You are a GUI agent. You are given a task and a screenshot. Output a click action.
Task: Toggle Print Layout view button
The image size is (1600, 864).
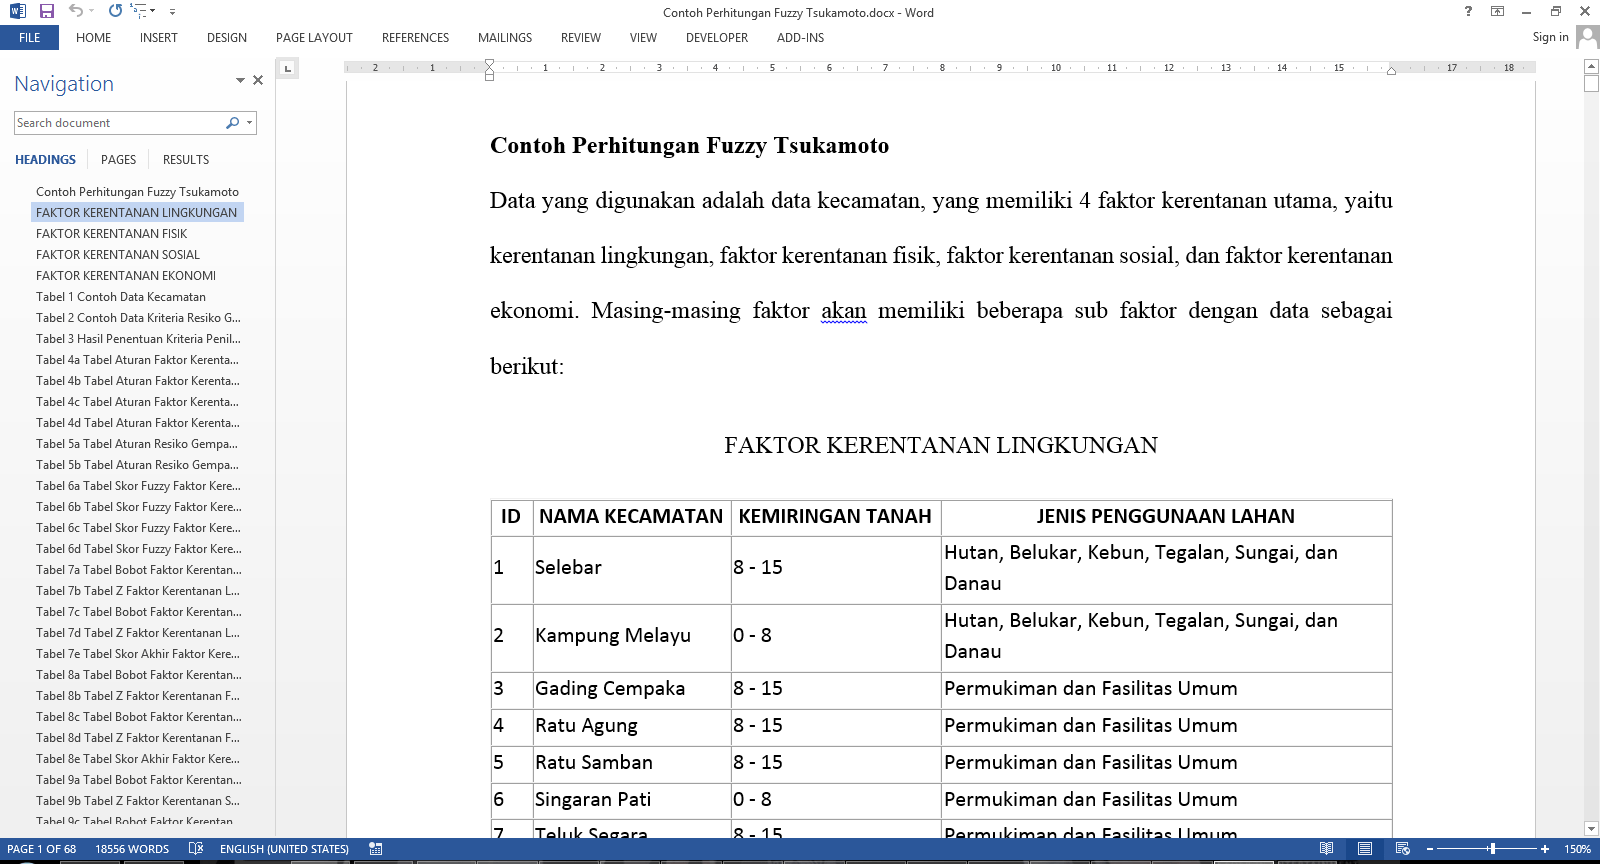[1364, 849]
